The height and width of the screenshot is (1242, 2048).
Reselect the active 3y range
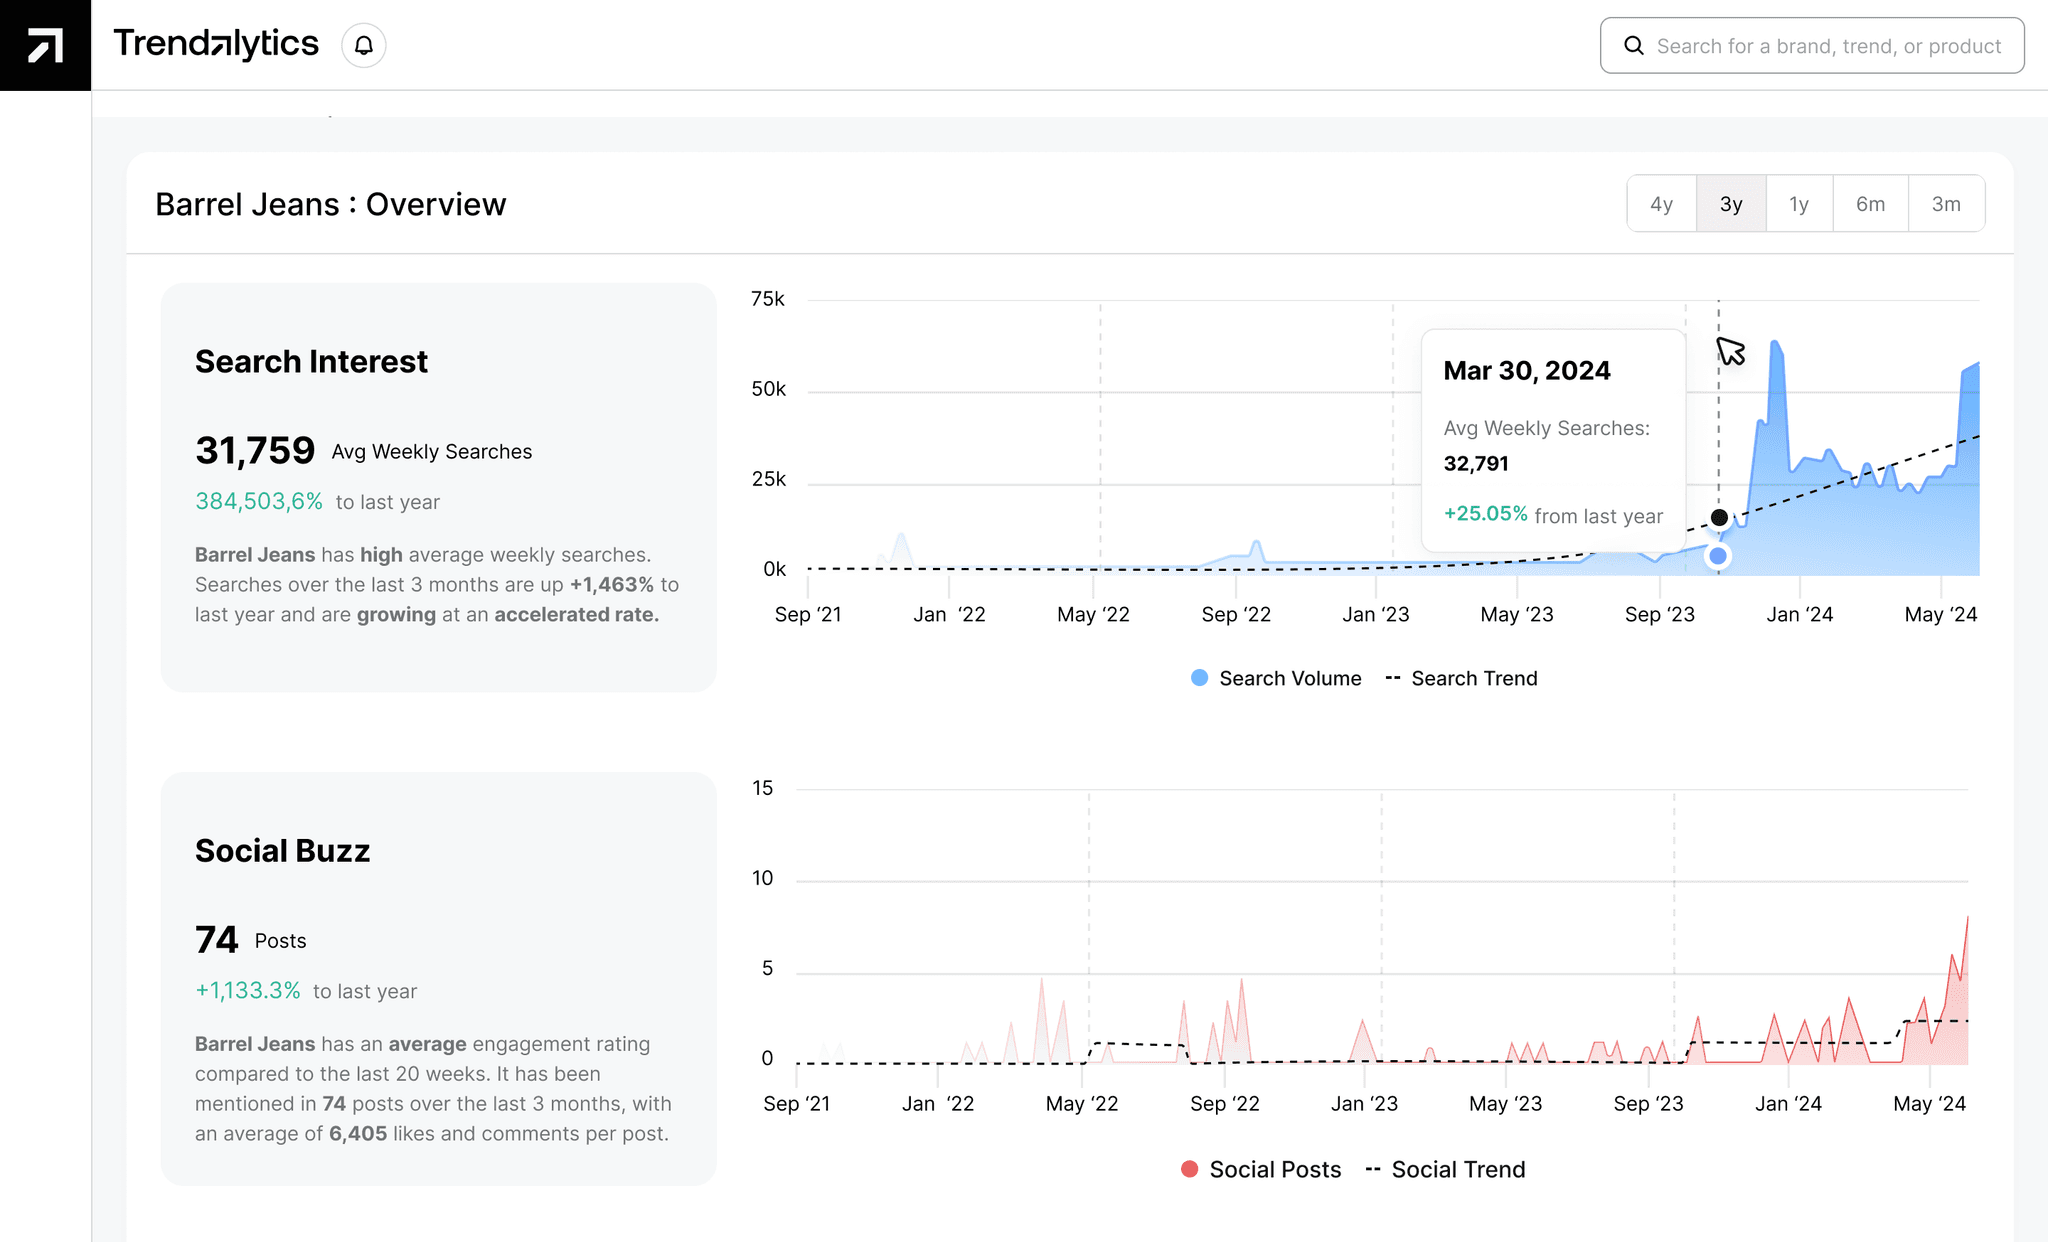(x=1731, y=203)
